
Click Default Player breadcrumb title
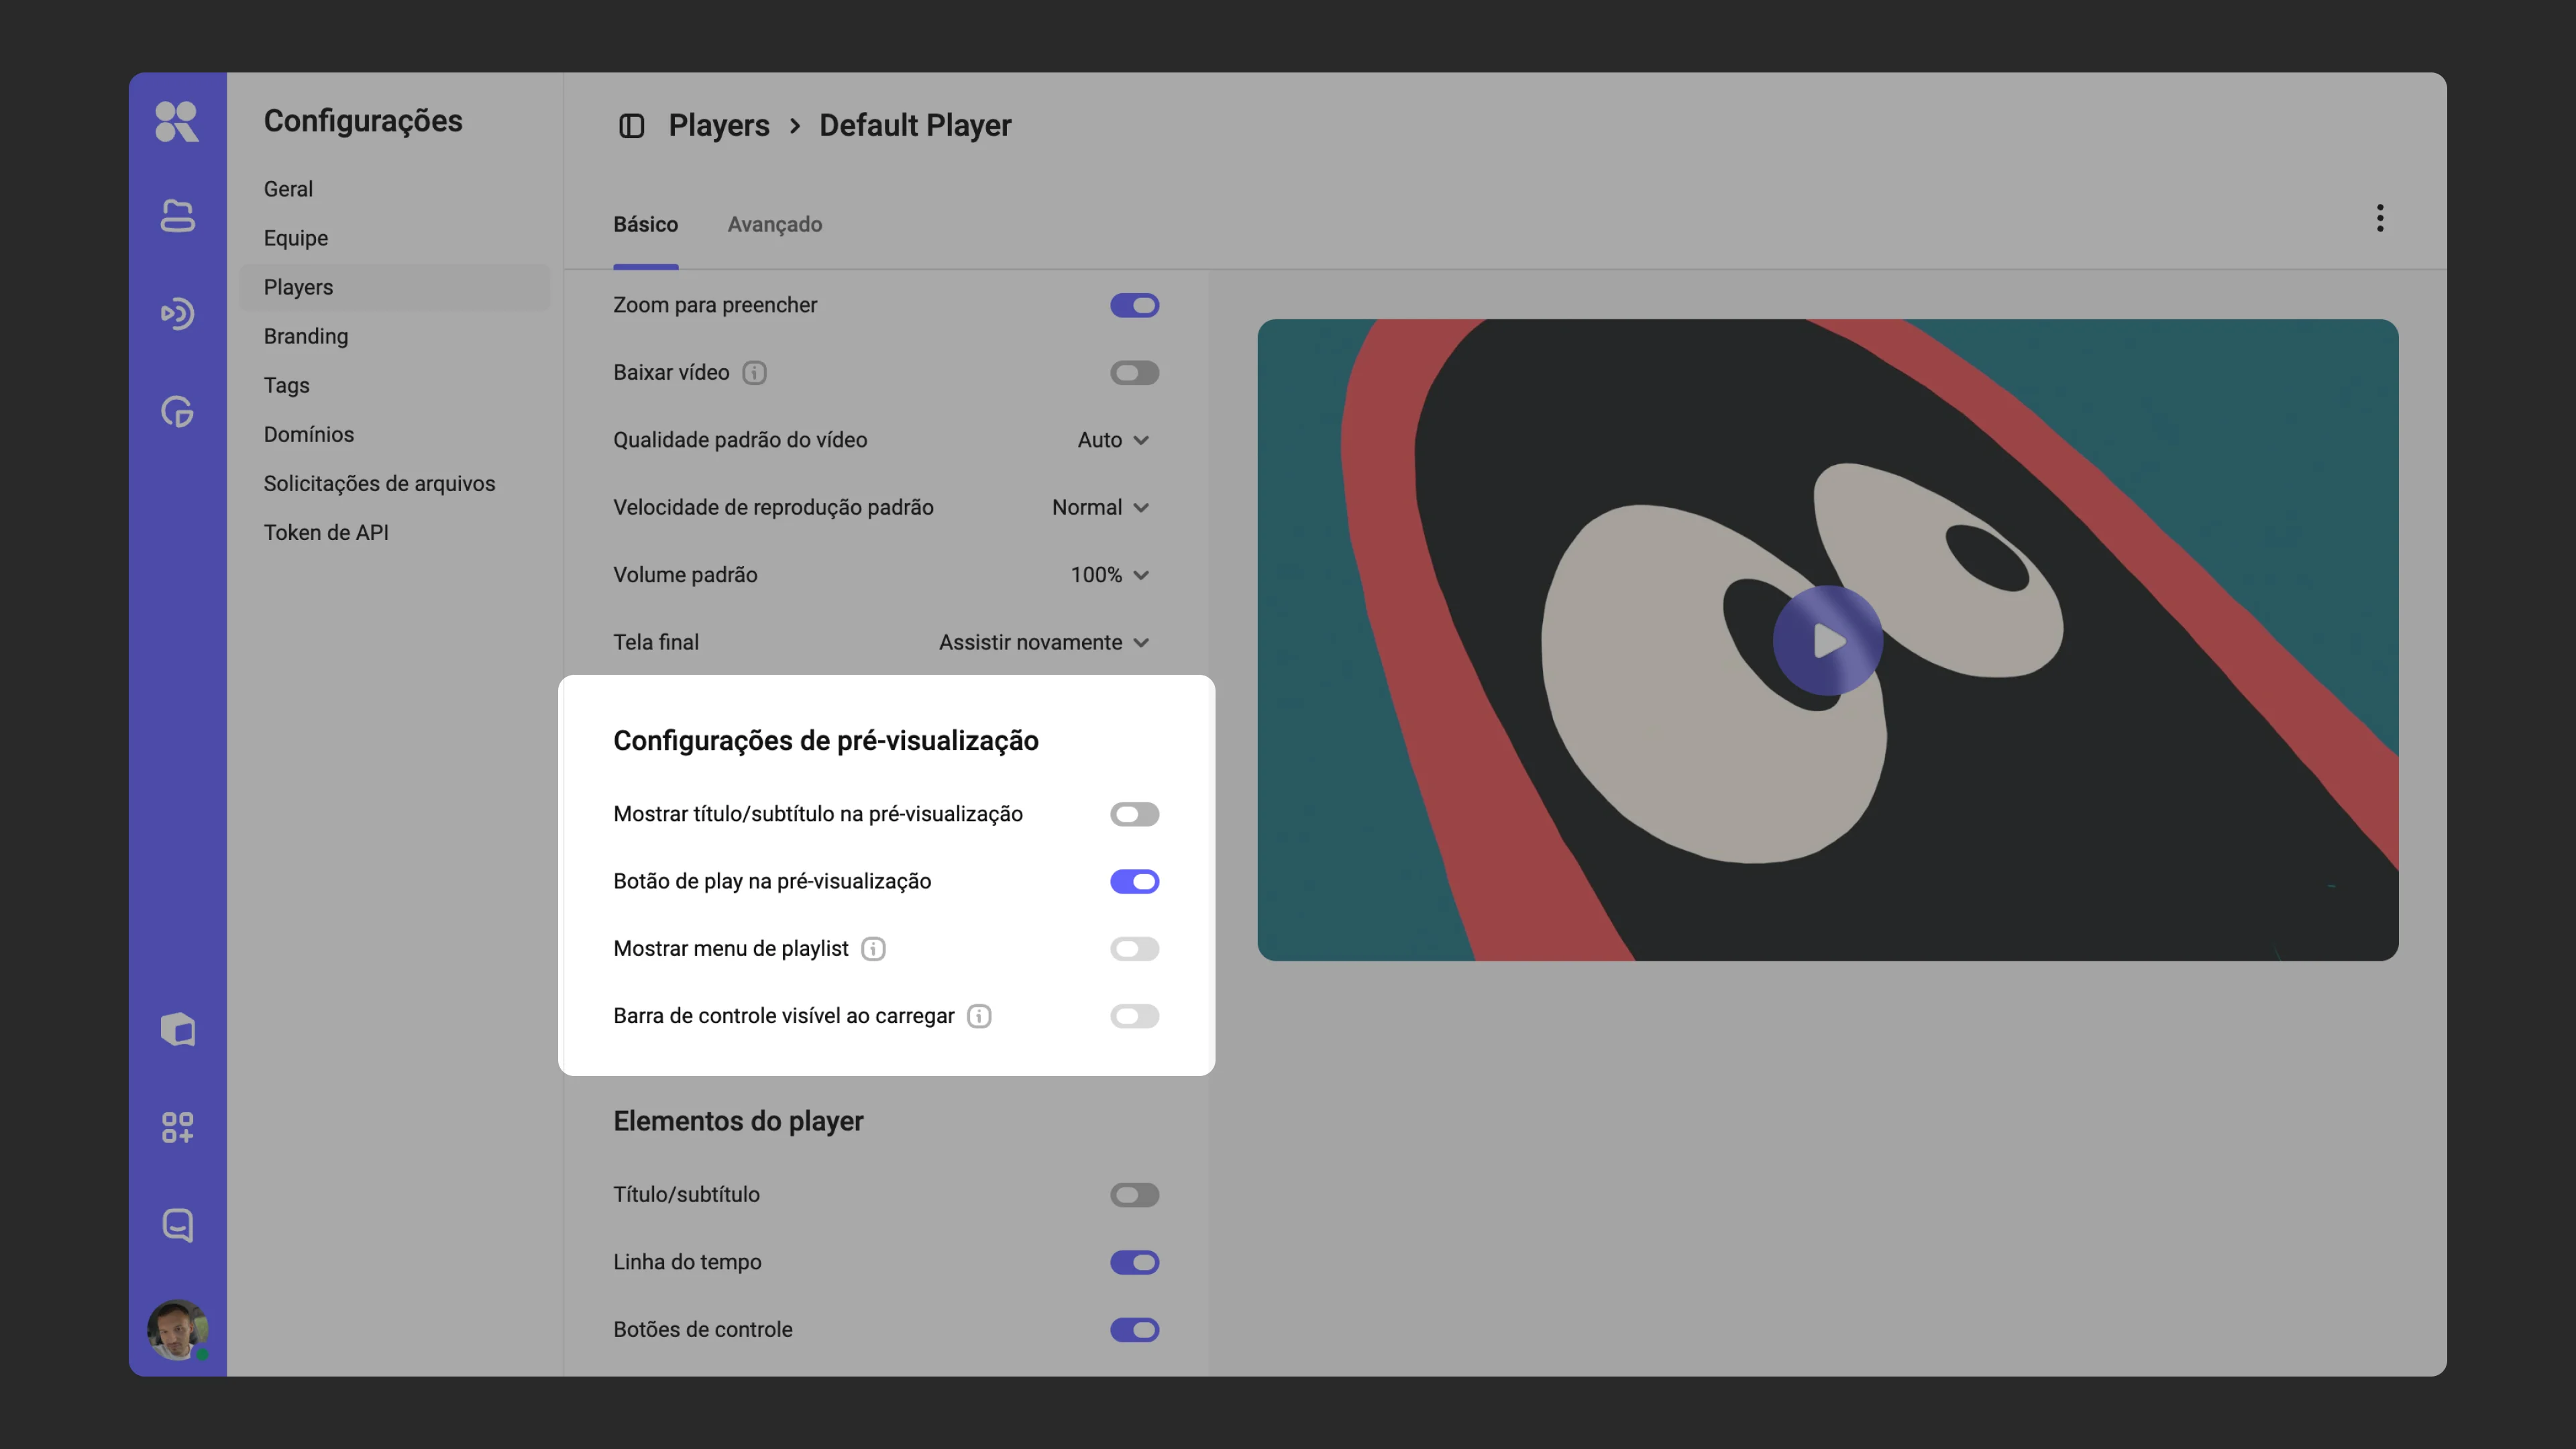point(915,126)
